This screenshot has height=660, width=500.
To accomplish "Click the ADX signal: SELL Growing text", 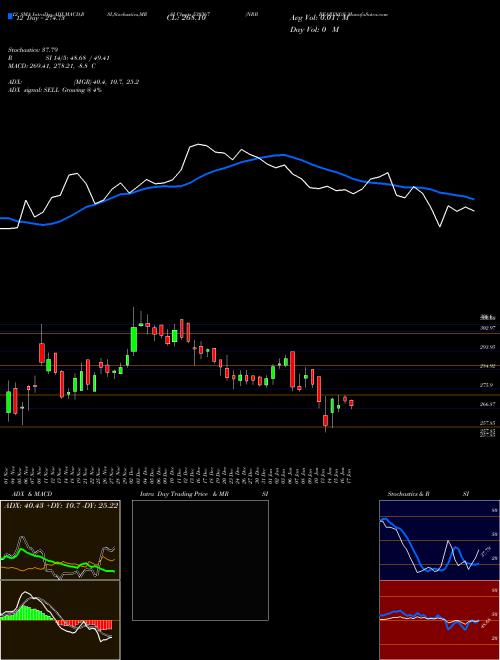I will coord(55,90).
